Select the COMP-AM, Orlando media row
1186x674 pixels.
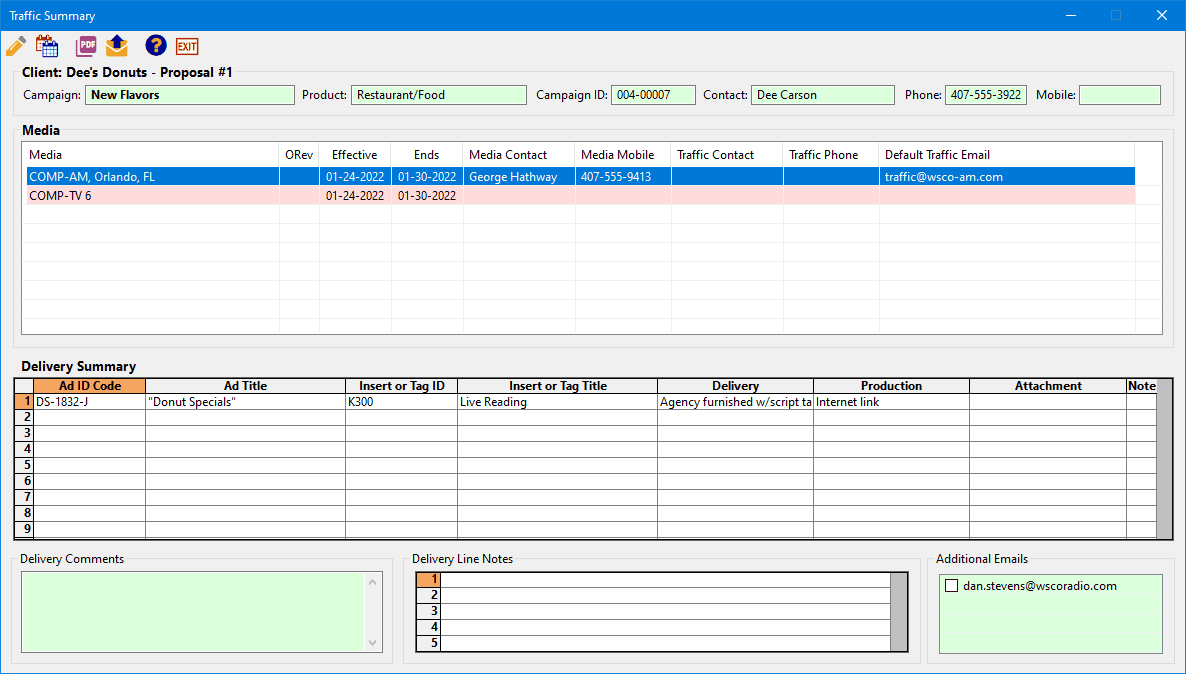point(150,176)
